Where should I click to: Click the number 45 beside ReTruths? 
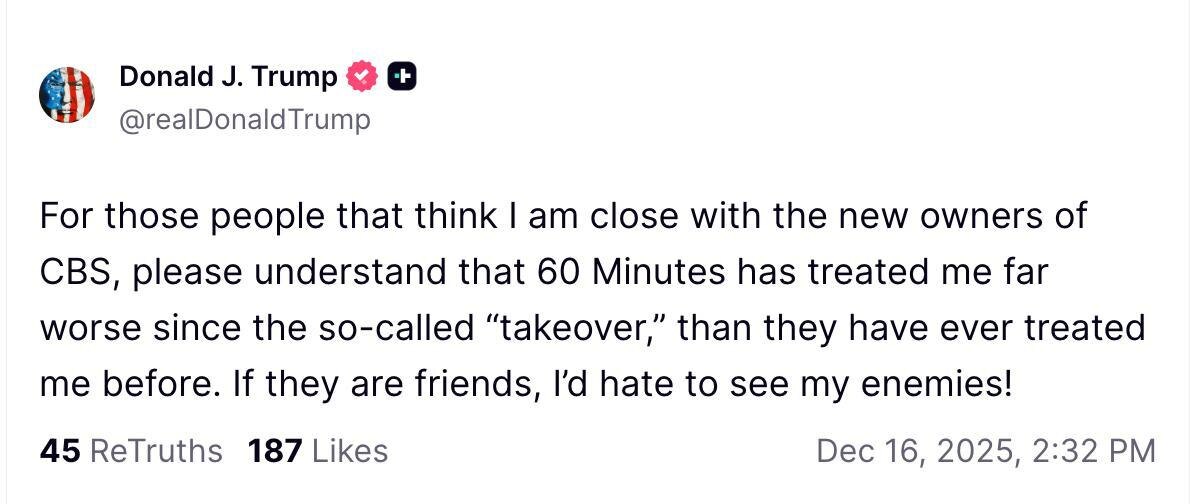(60, 451)
